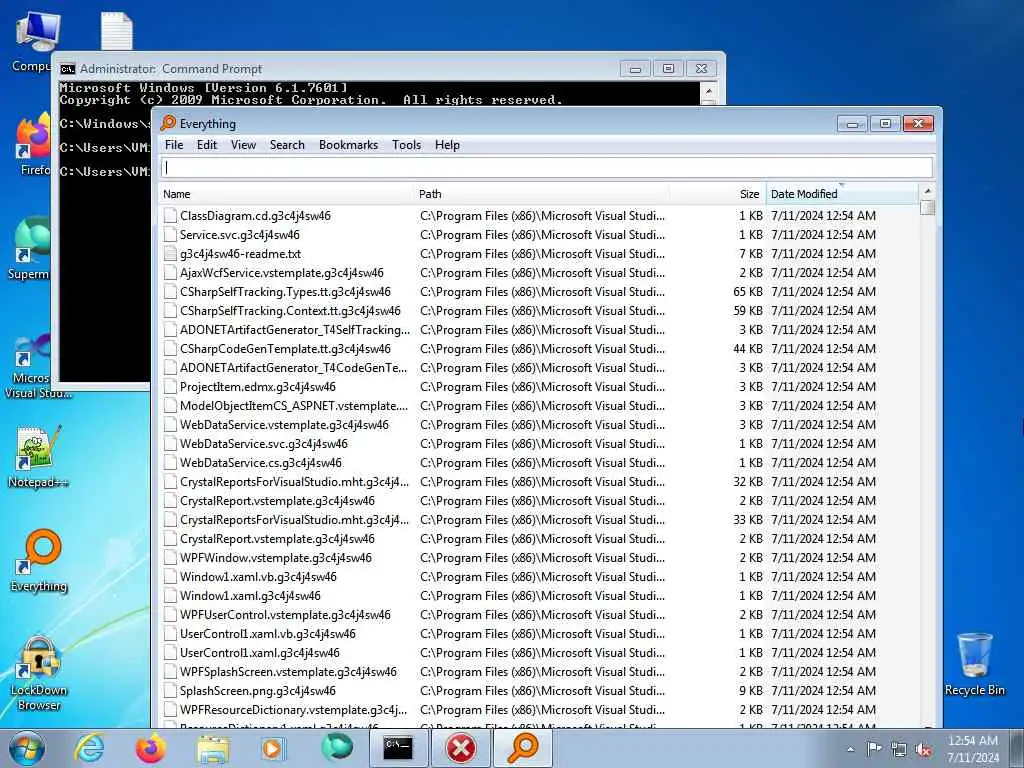Click up arrow of Command Prompt scrollbar
The width and height of the screenshot is (1024, 768).
tap(709, 89)
